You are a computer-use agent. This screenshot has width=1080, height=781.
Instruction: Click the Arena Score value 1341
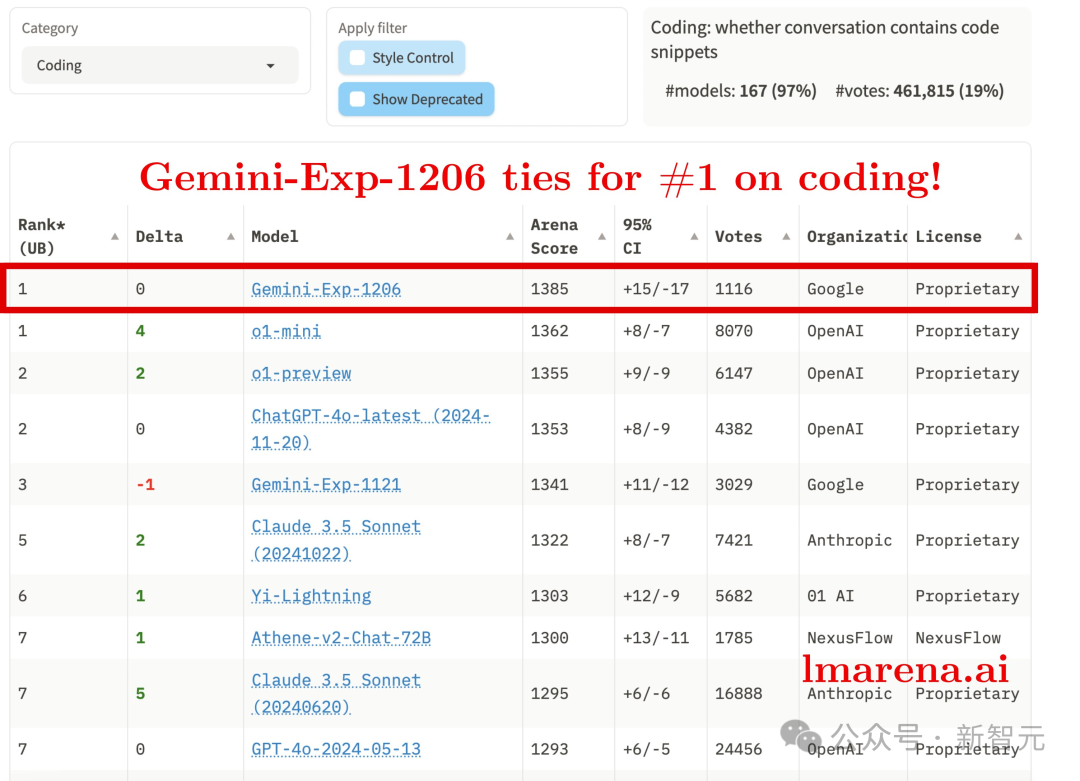pyautogui.click(x=550, y=485)
